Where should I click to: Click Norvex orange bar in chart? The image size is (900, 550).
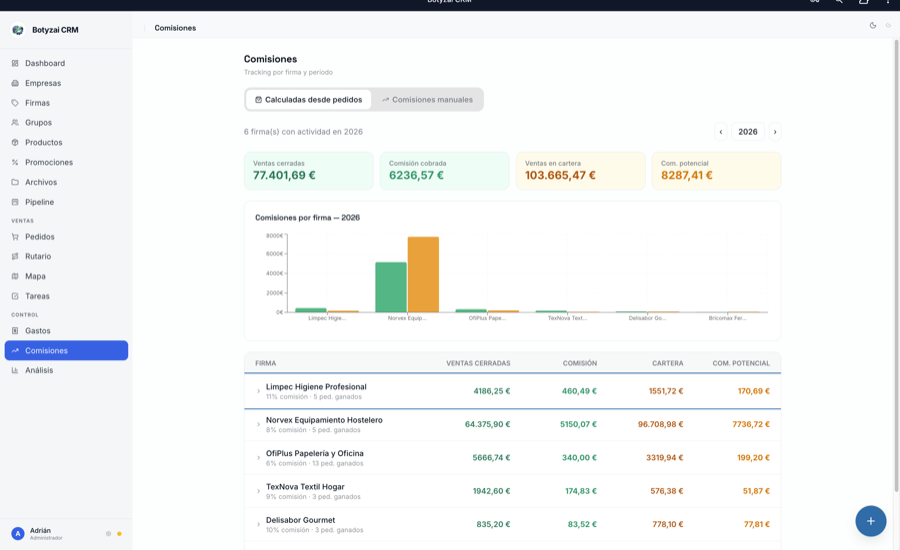423,274
